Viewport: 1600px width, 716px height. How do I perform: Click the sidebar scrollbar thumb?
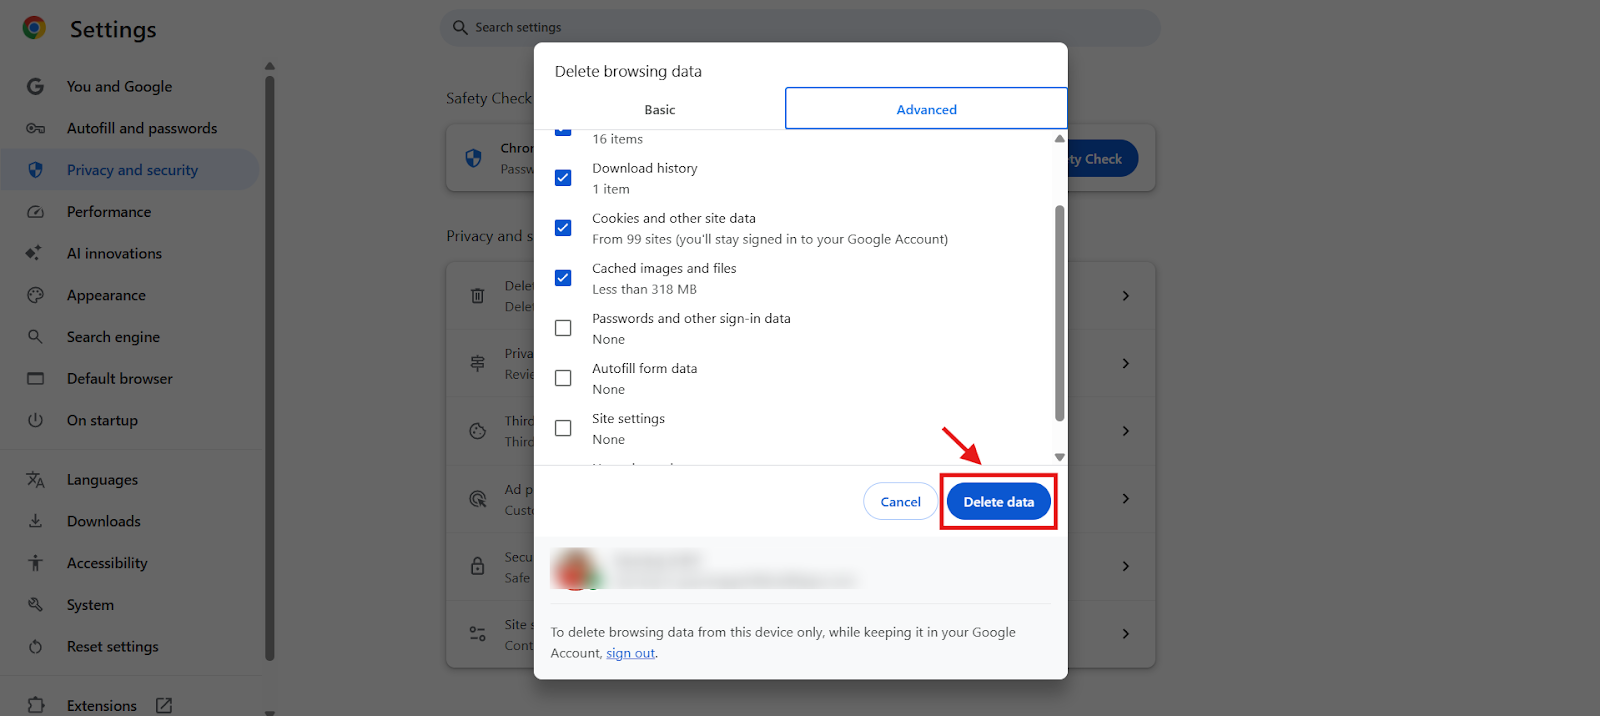269,368
